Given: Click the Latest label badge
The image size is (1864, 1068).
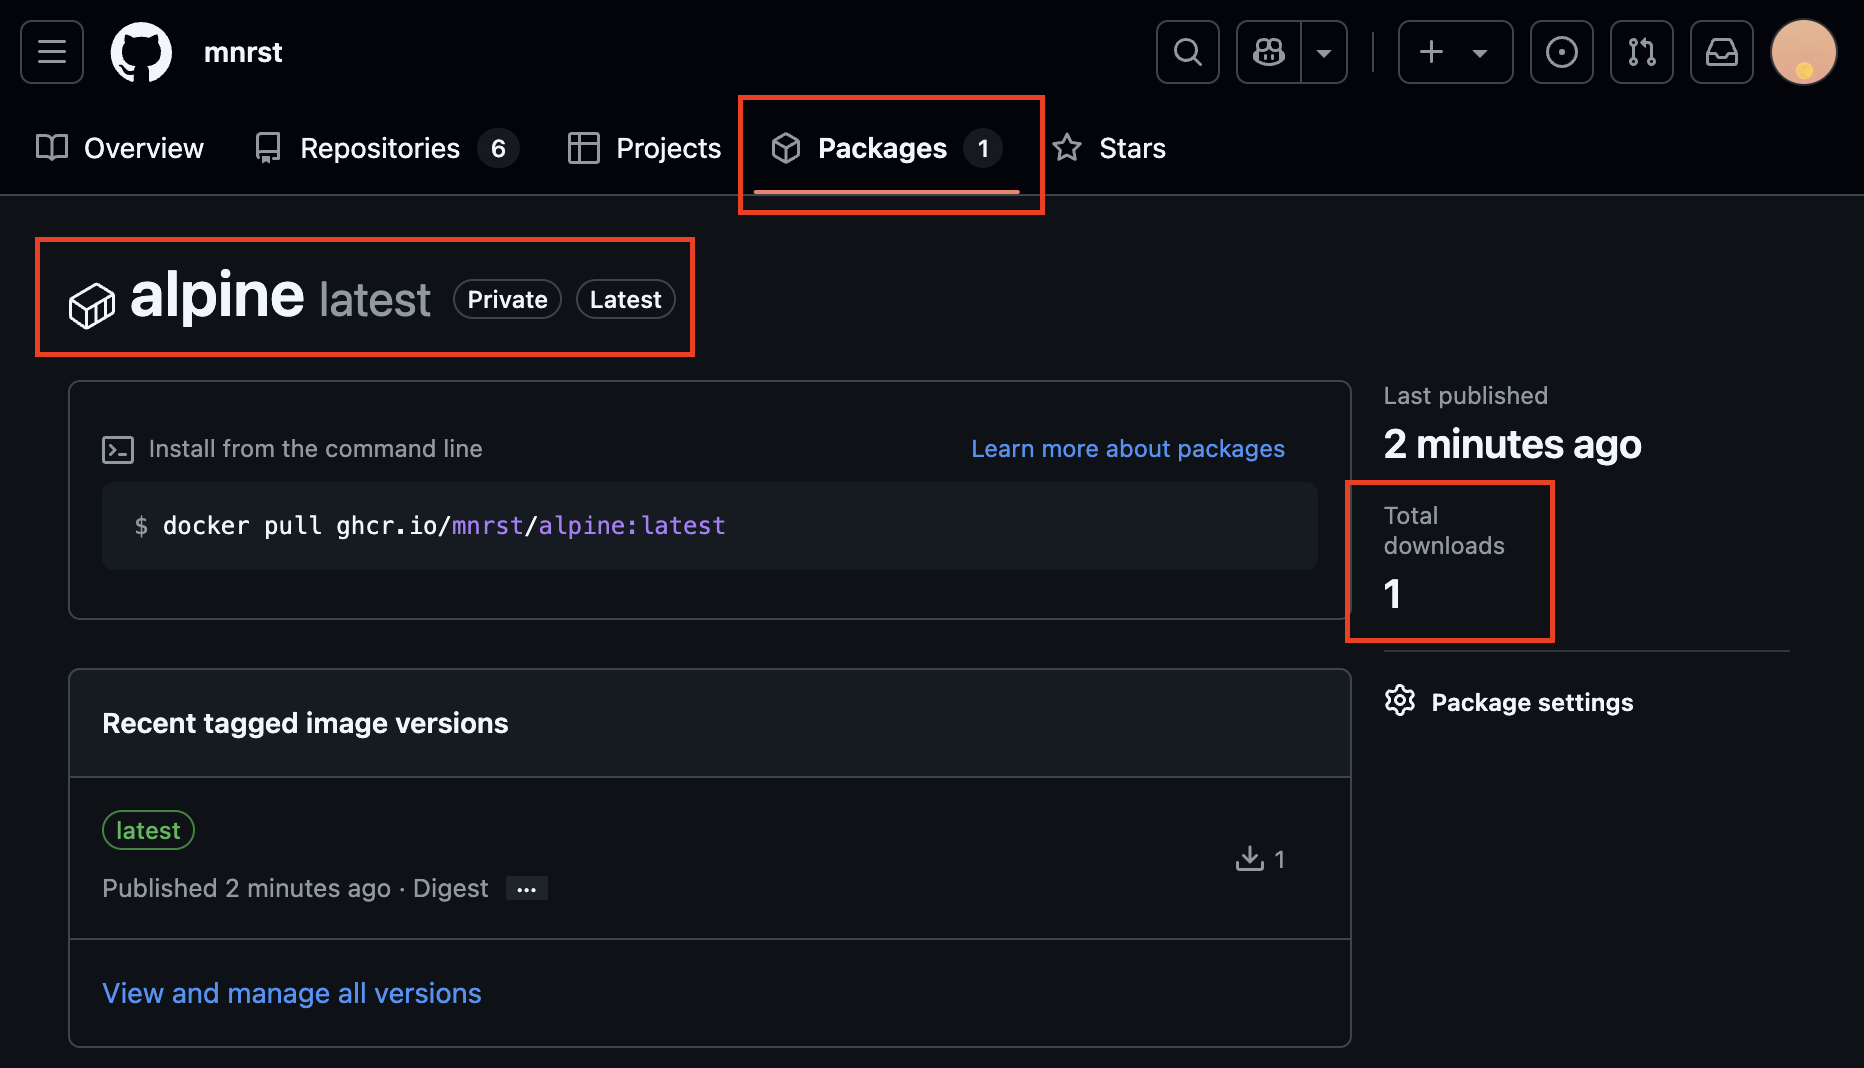Looking at the screenshot, I should [625, 299].
